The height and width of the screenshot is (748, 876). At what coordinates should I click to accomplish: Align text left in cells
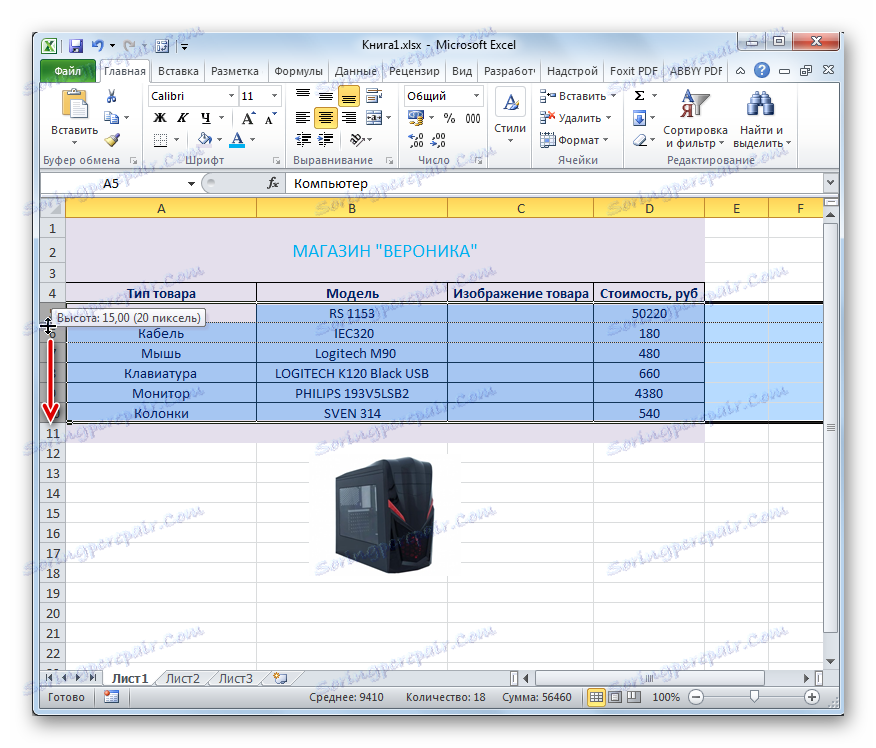[303, 117]
